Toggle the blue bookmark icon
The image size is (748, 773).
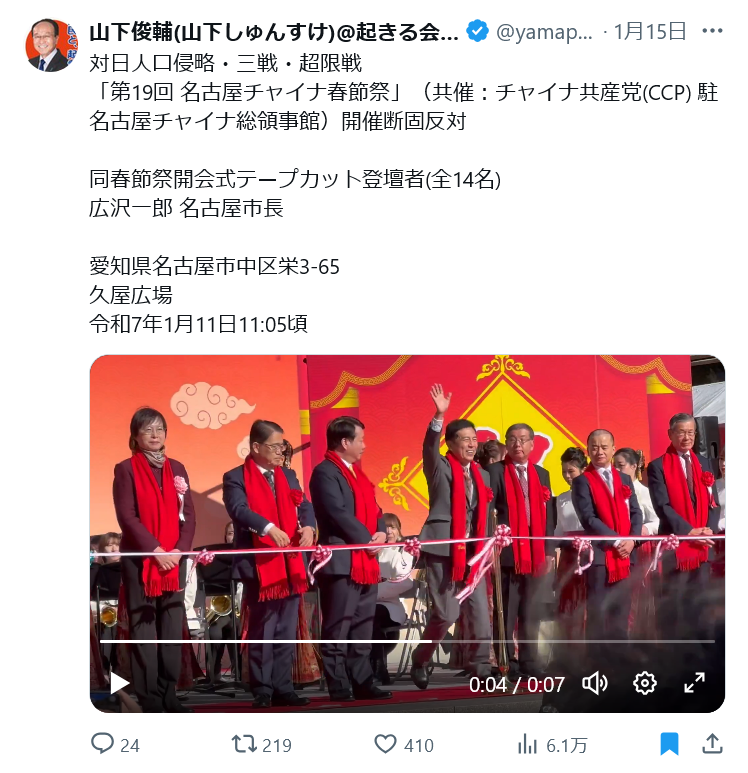pos(669,744)
